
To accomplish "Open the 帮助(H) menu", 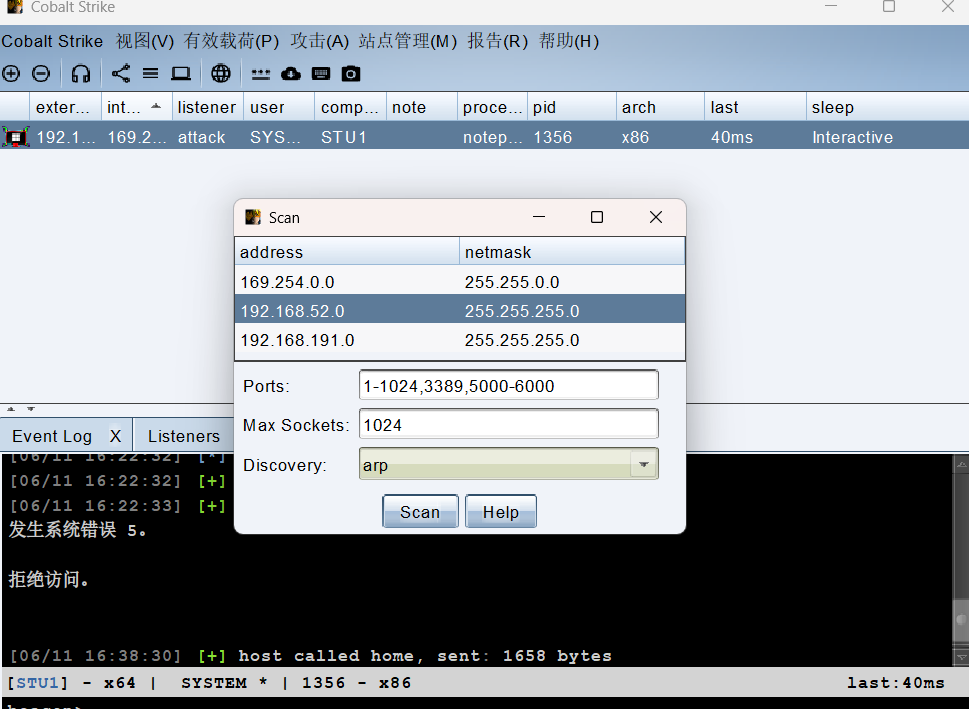I will click(x=569, y=41).
